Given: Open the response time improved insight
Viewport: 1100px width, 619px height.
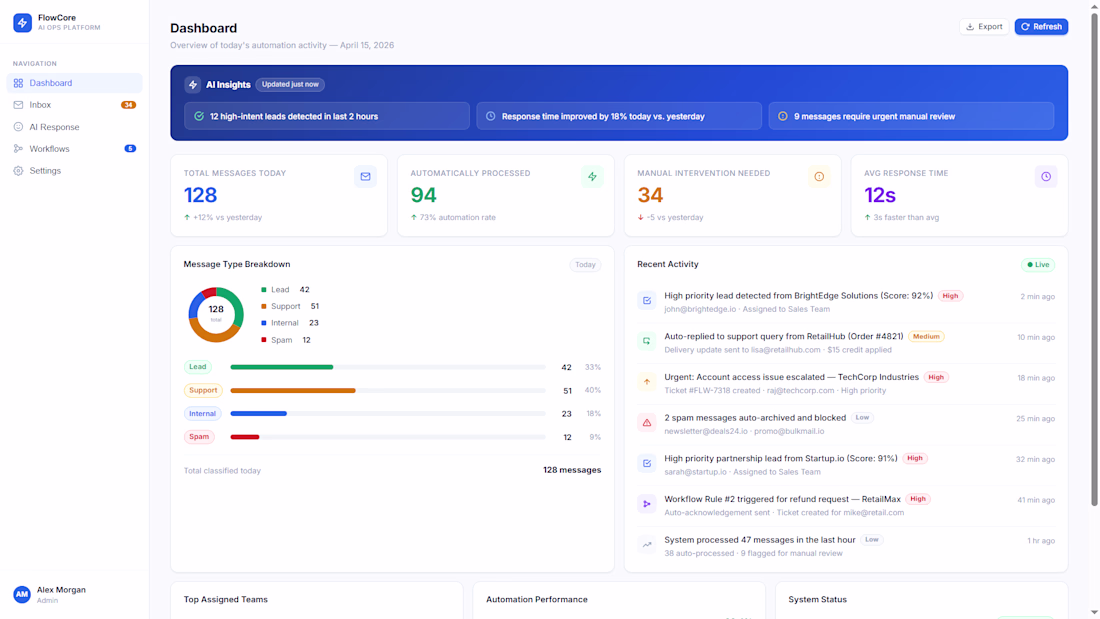Looking at the screenshot, I should 619,116.
